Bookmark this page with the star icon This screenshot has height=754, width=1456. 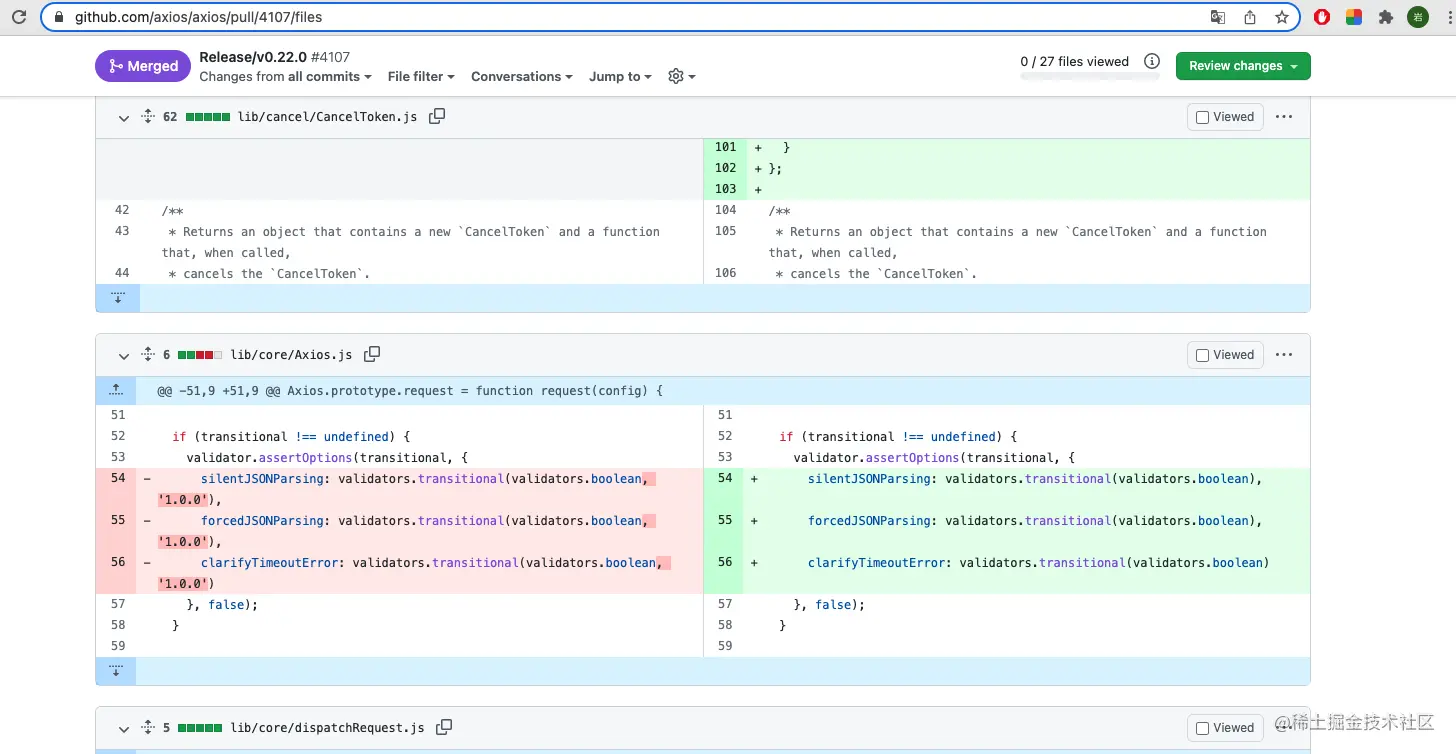click(x=1281, y=17)
